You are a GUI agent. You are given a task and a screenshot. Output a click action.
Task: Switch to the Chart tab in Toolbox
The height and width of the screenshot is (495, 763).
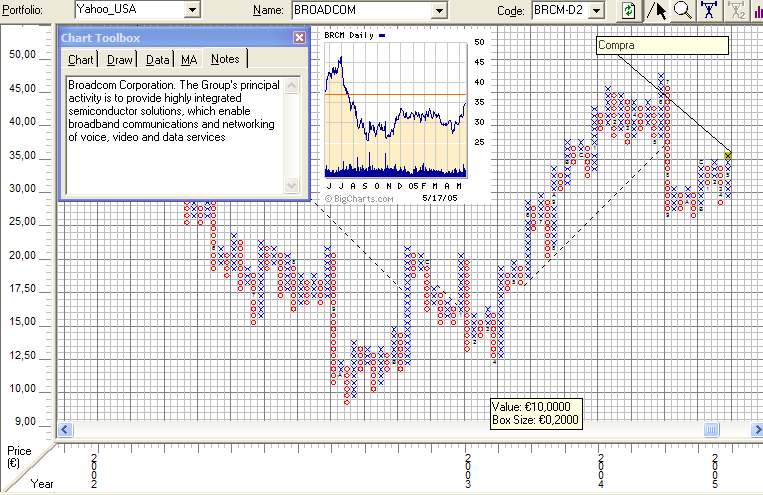(80, 59)
